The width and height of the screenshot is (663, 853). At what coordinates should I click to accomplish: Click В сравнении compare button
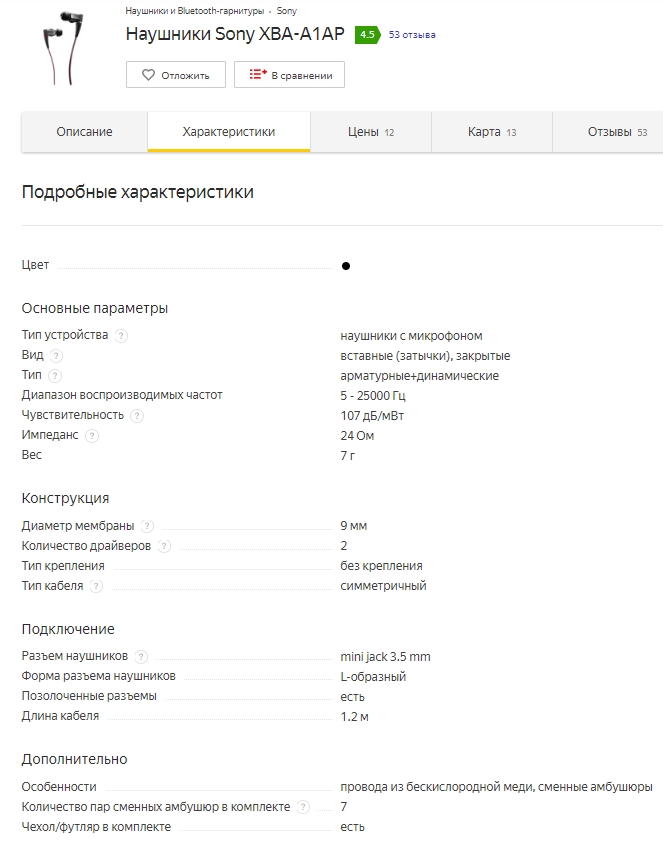coord(289,75)
